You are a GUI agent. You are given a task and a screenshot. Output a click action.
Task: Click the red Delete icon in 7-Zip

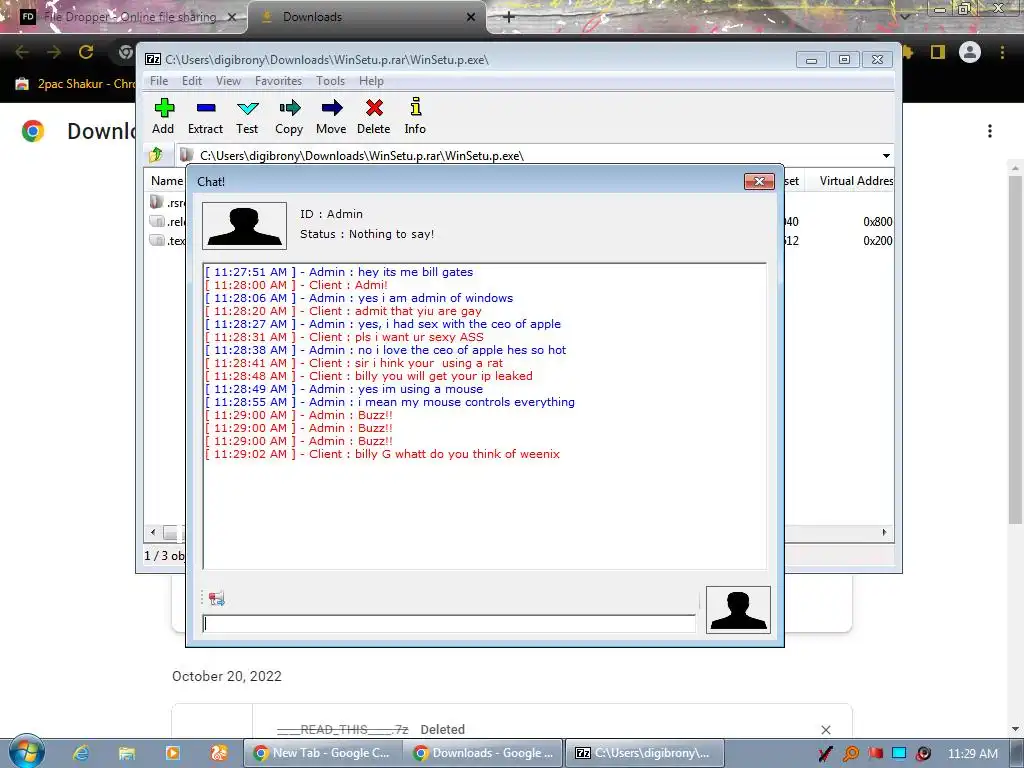[374, 116]
